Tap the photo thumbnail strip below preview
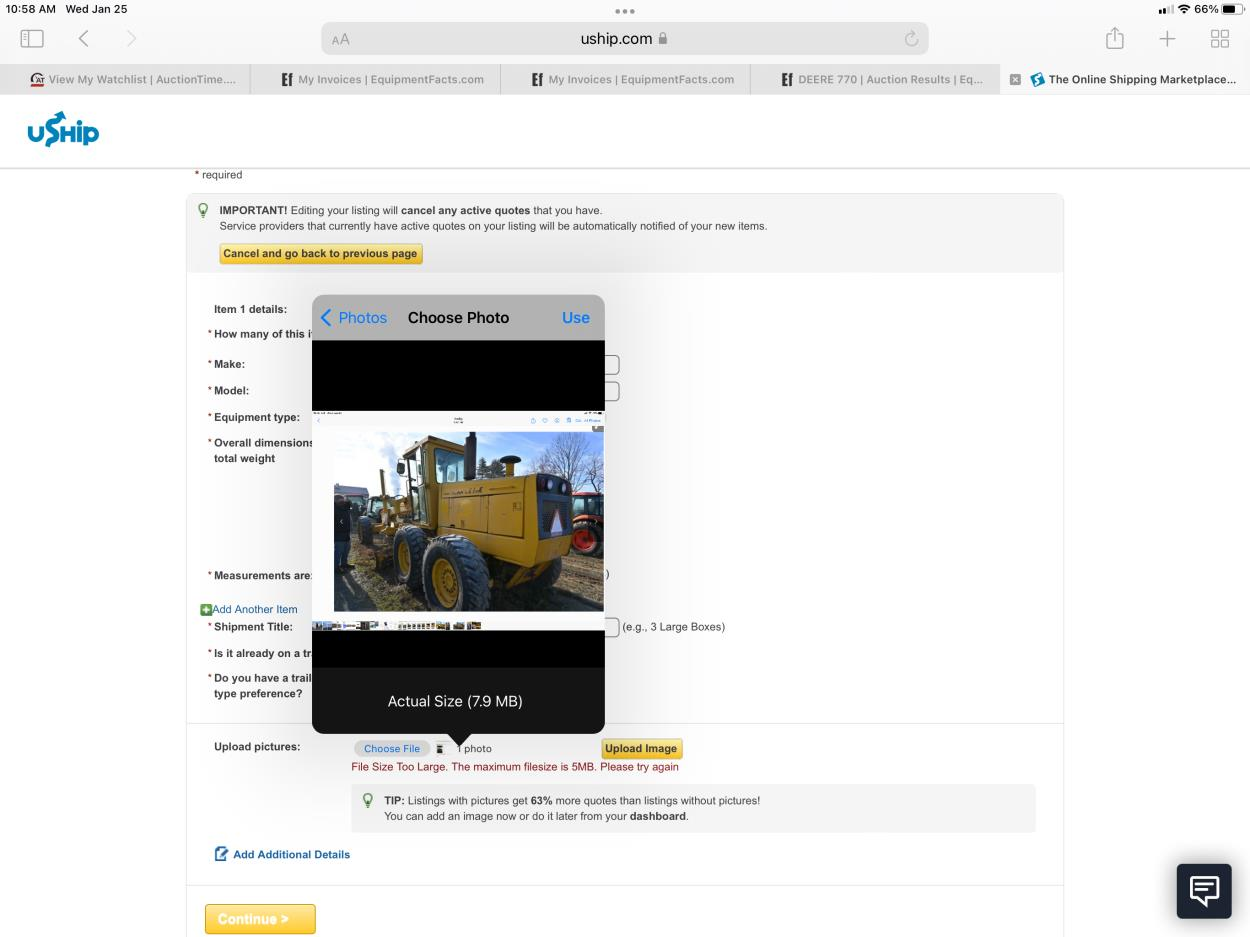Viewport: 1250px width, 937px height. (397, 625)
